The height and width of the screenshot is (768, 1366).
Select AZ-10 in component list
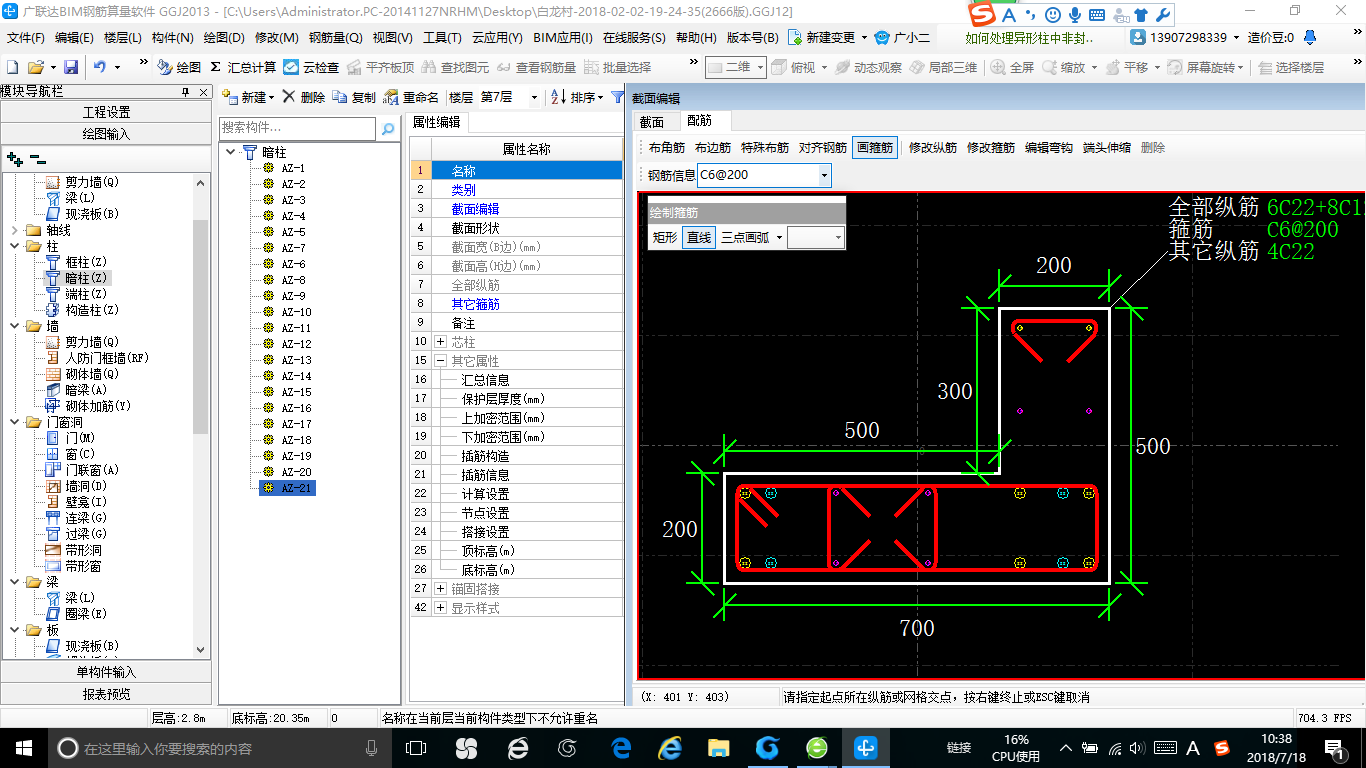click(296, 312)
